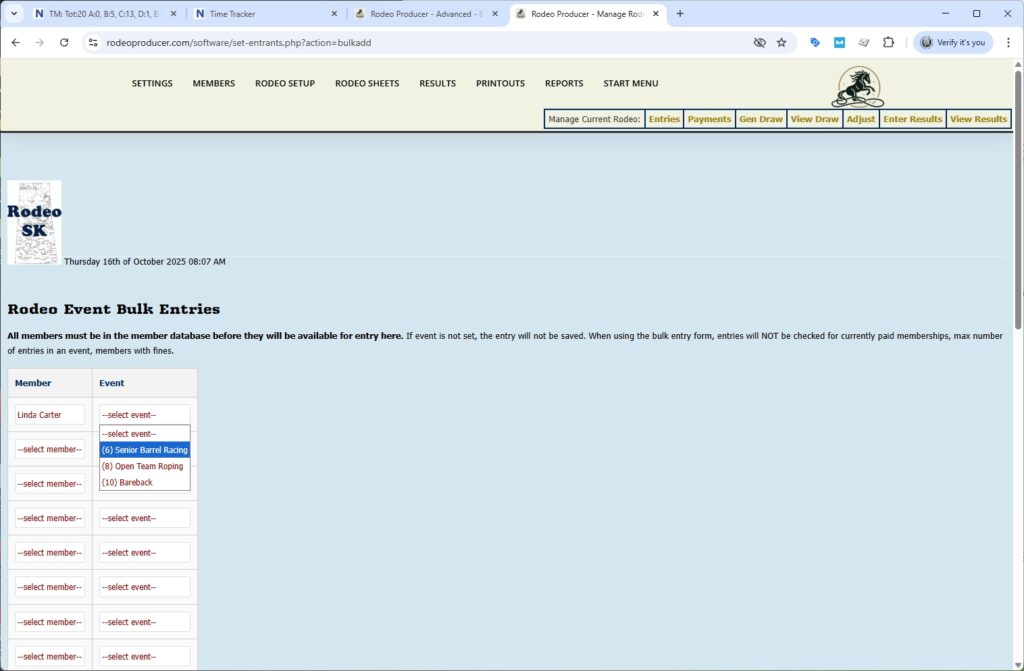Open the second row's member selection dropdown

pos(50,449)
